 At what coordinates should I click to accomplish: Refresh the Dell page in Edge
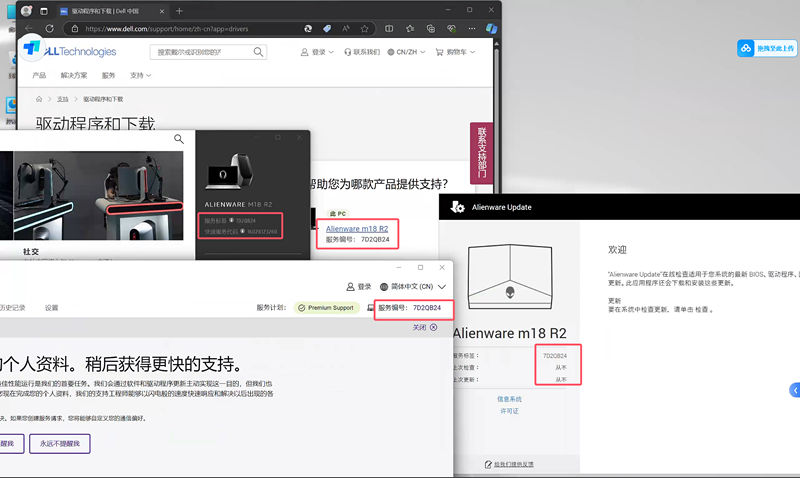pos(49,29)
